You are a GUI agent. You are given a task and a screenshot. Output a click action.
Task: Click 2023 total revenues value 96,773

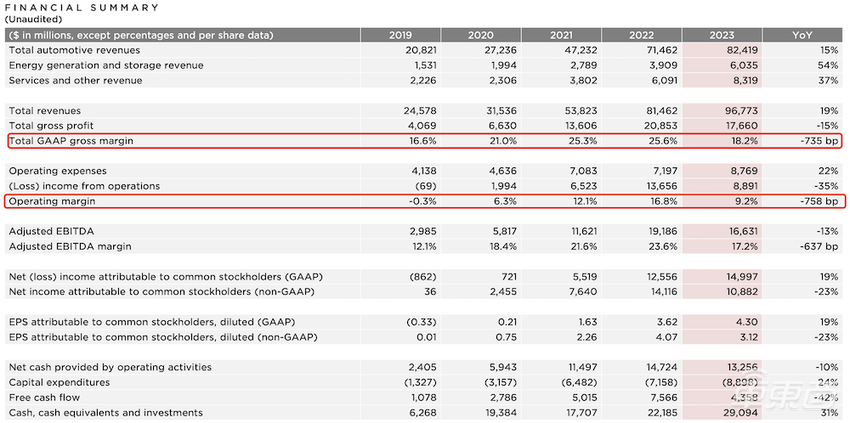(741, 111)
